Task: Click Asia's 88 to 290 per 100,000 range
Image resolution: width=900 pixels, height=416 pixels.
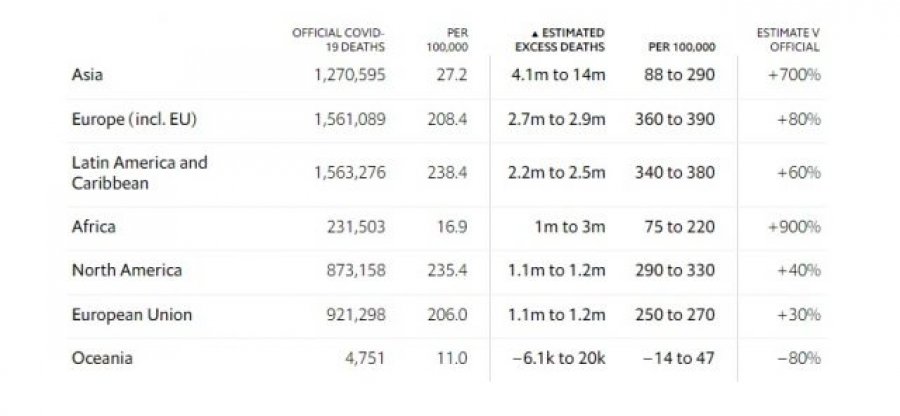Action: pyautogui.click(x=679, y=75)
